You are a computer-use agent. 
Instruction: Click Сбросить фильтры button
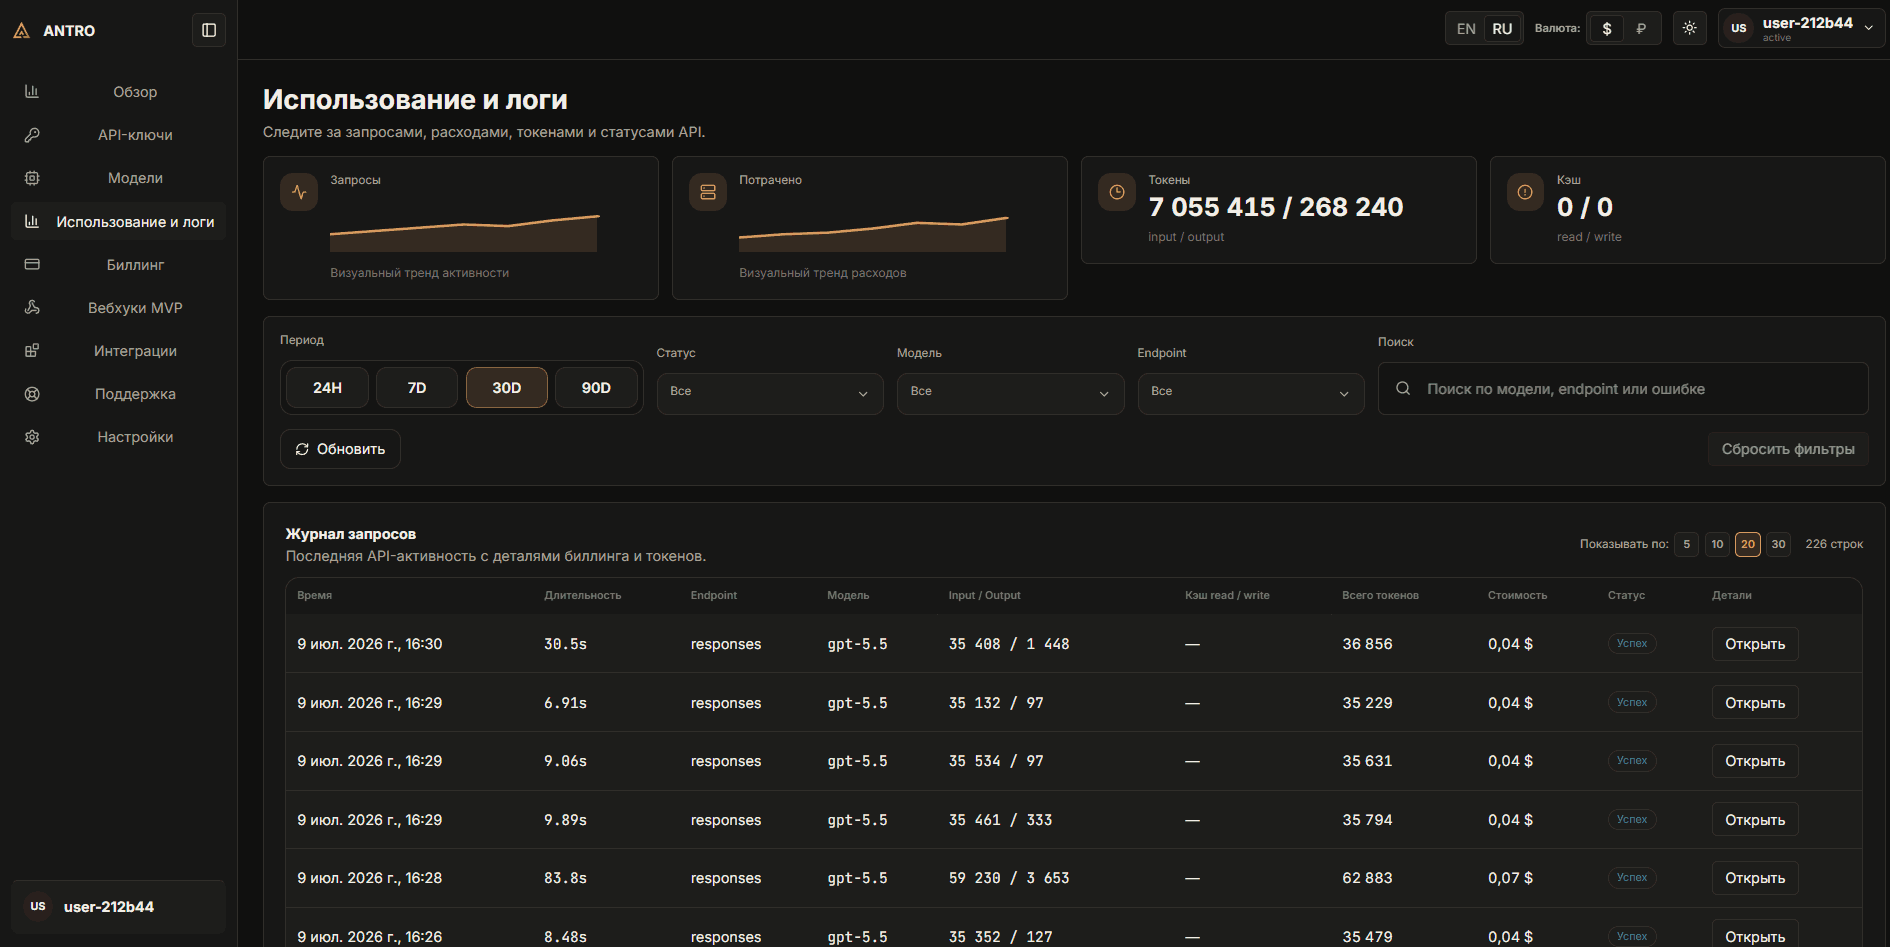(x=1788, y=449)
